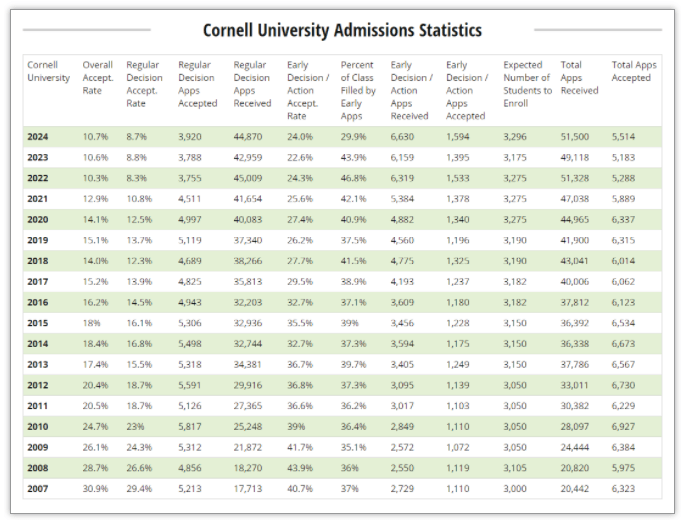This screenshot has width=682, height=520.
Task: Select the 51,500 total apps cell
Action: (574, 137)
